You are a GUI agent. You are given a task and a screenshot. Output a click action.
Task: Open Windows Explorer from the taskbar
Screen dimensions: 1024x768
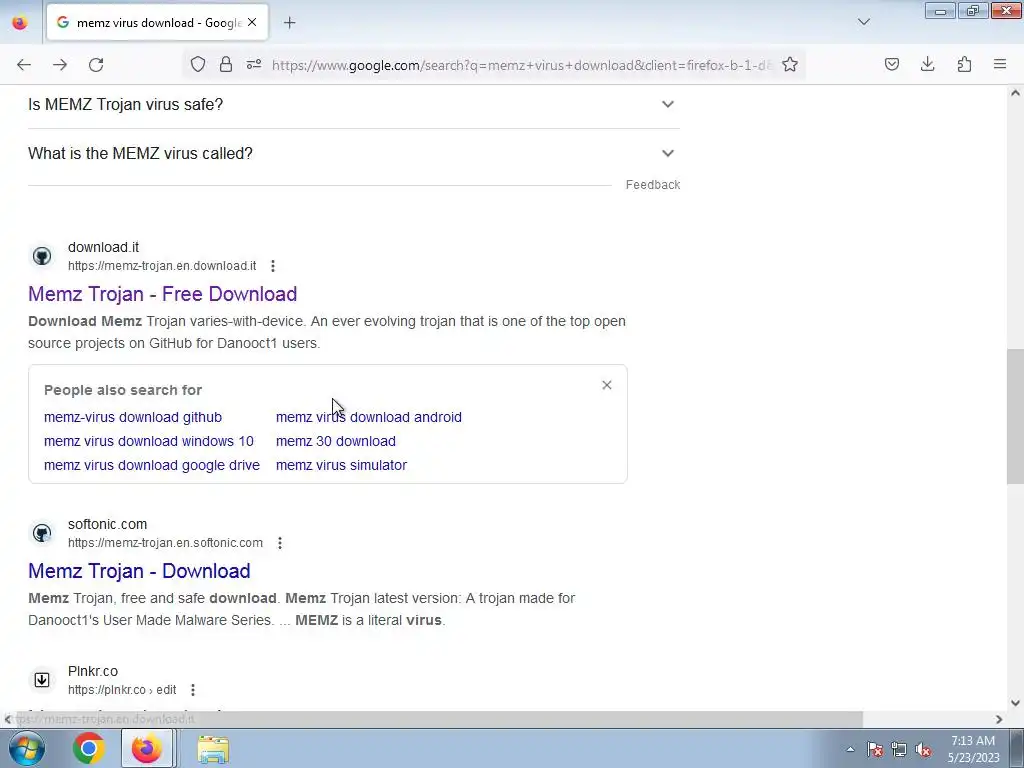(x=213, y=749)
